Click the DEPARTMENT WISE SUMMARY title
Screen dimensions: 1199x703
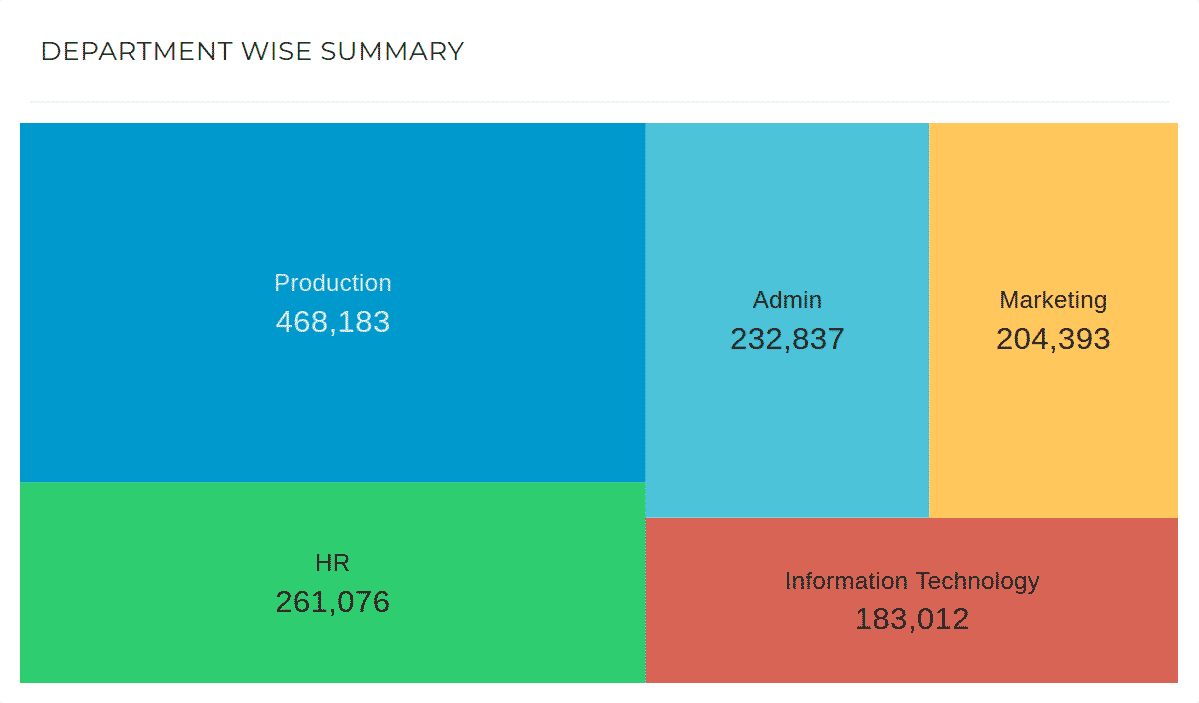click(251, 51)
